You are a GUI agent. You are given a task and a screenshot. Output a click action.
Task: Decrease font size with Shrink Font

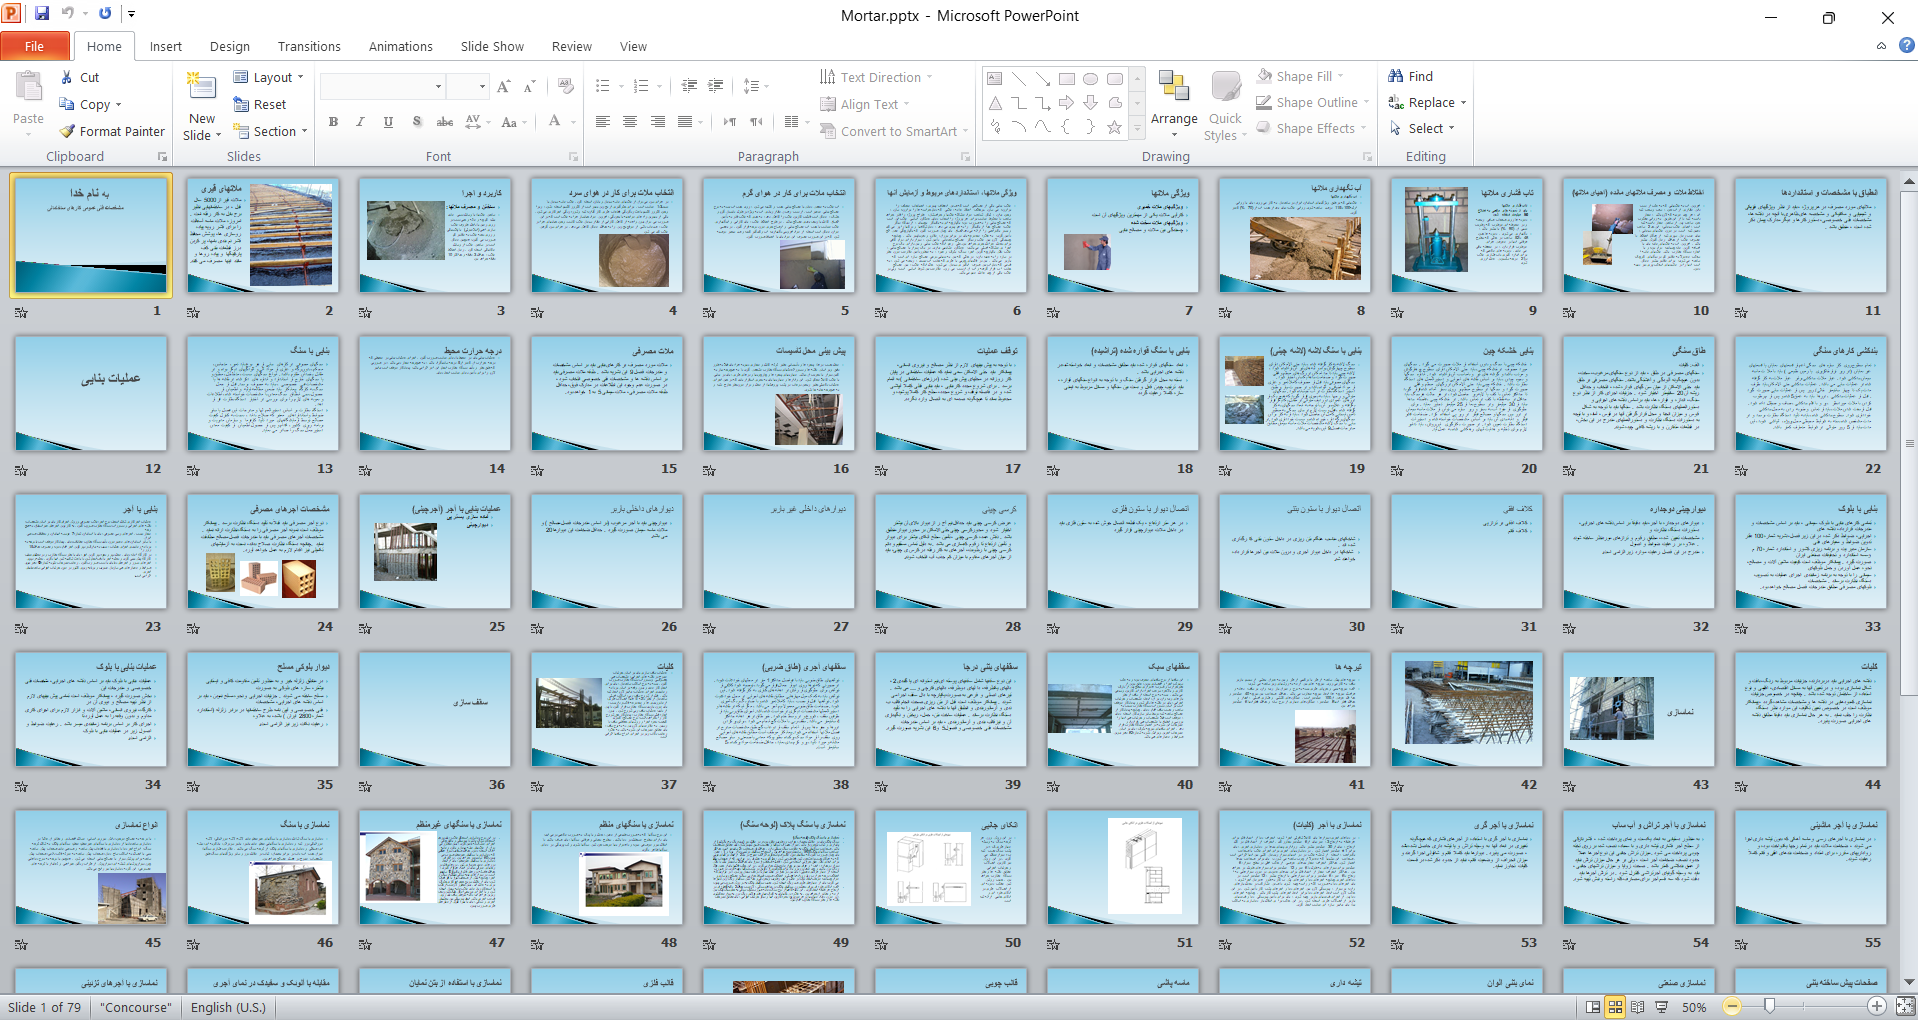tap(530, 87)
